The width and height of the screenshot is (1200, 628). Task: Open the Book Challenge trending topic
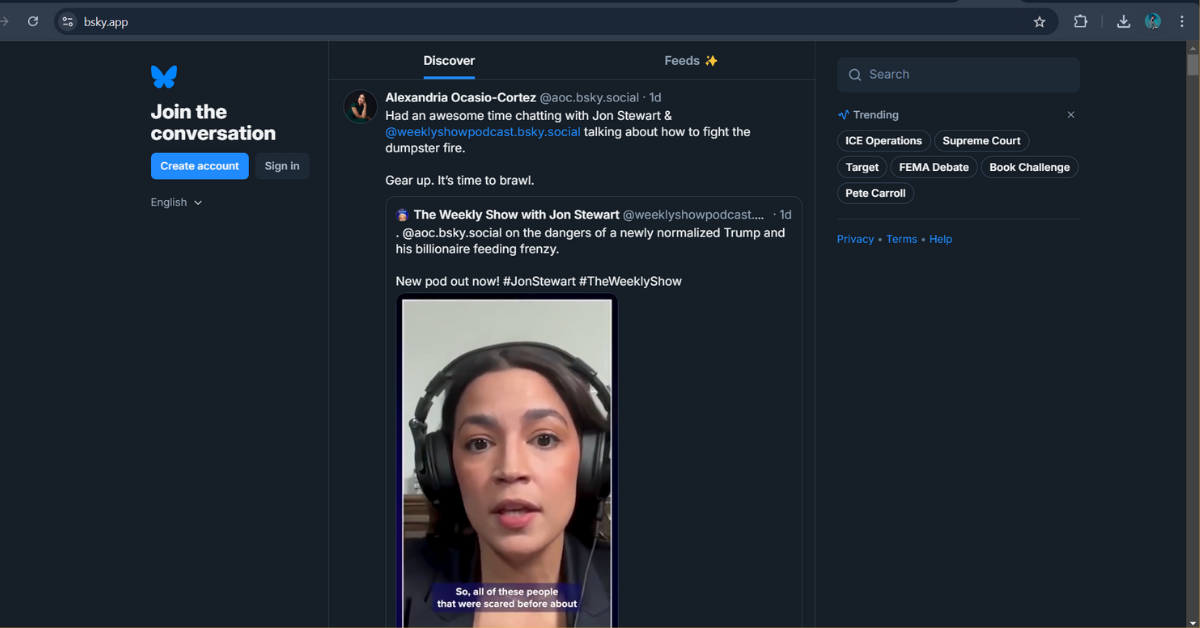click(1029, 167)
